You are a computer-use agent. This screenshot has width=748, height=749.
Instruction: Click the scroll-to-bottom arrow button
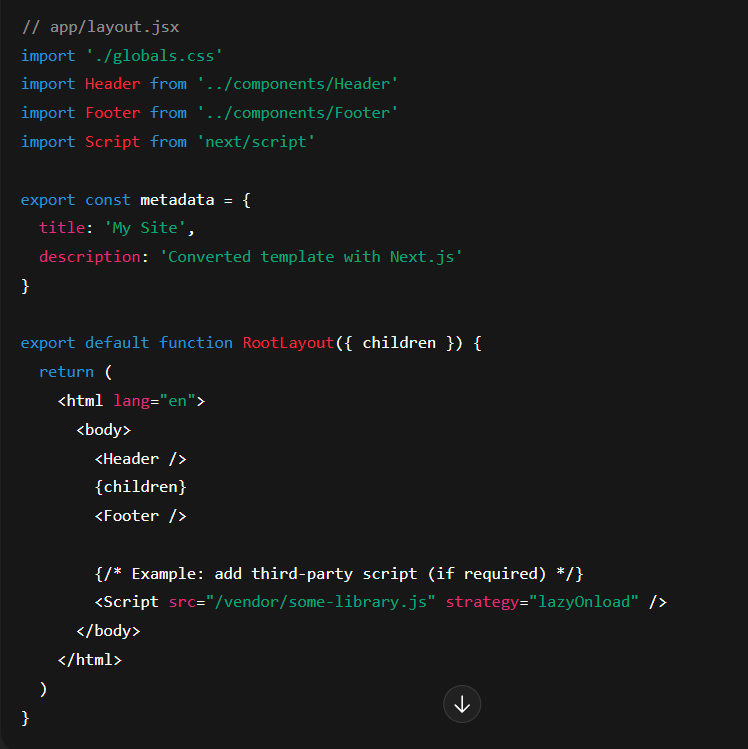coord(461,704)
